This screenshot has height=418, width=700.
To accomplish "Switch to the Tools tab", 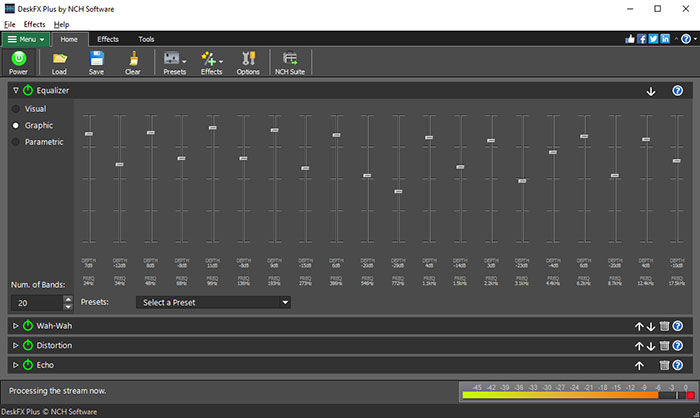I will click(146, 39).
